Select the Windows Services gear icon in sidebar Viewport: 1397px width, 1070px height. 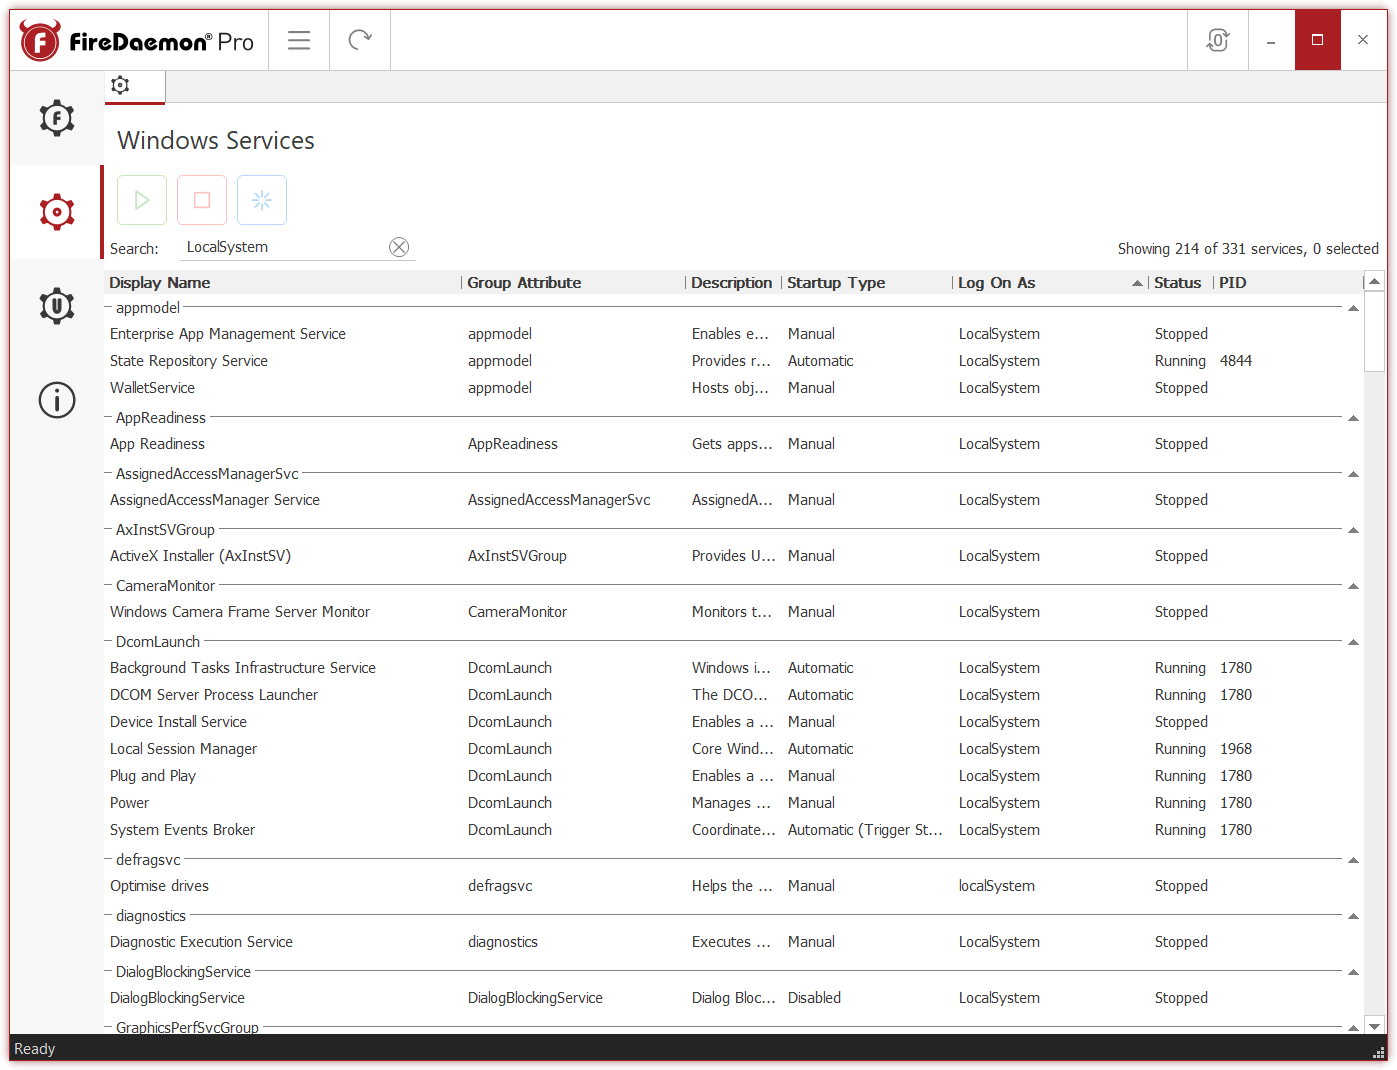(x=56, y=211)
